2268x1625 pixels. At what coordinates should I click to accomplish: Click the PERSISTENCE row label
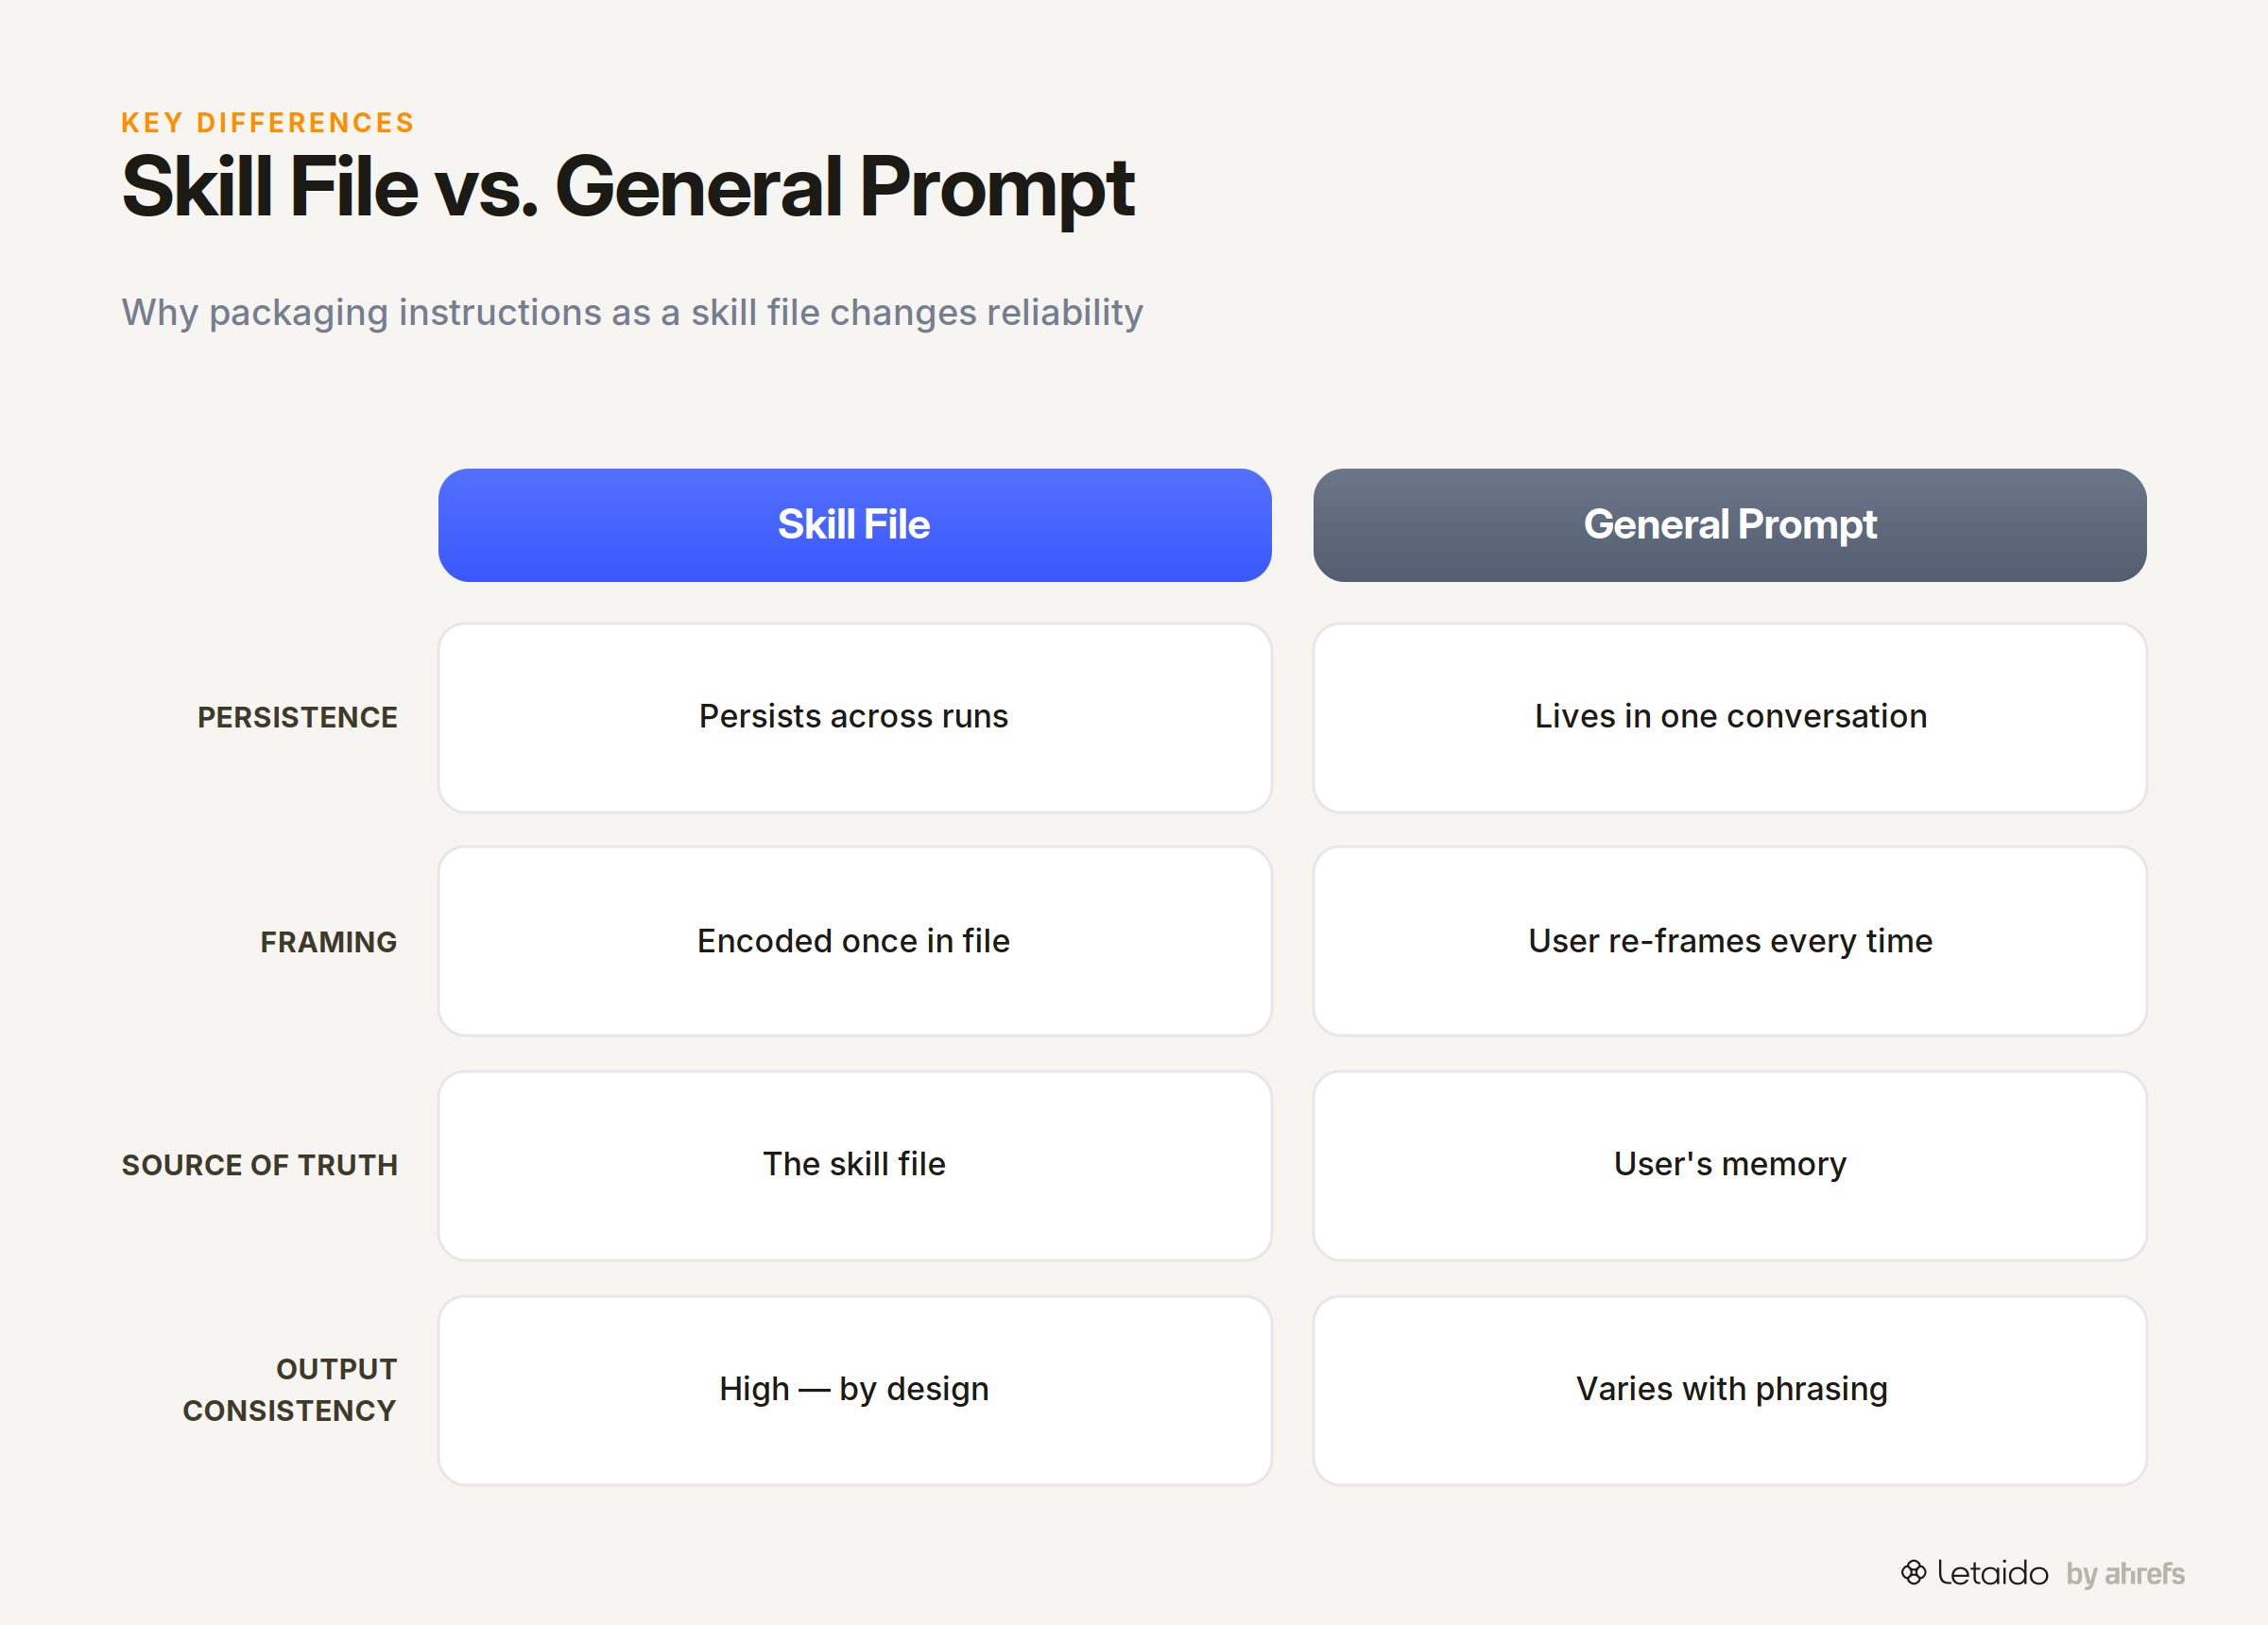click(297, 718)
